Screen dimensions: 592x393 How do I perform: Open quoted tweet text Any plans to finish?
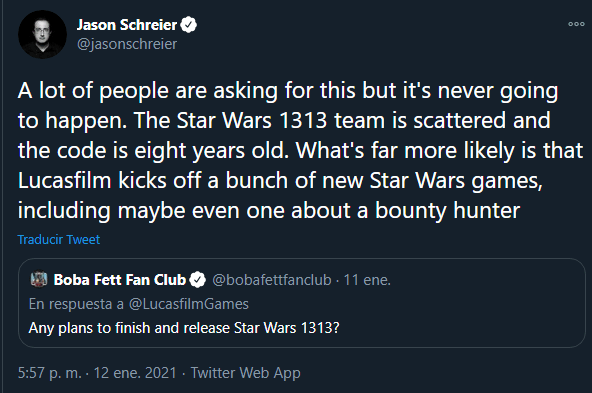tap(184, 328)
